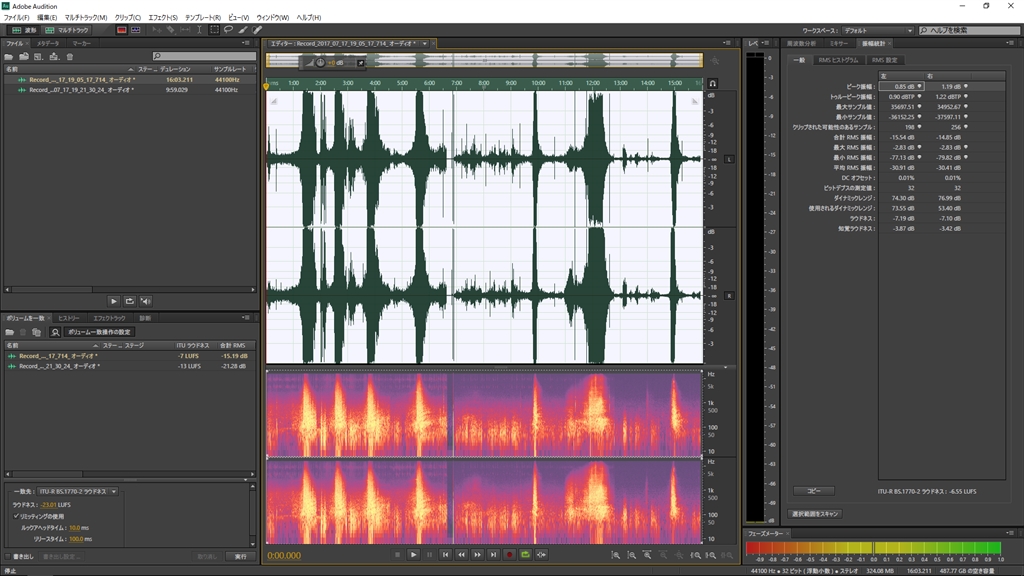Select the Lasso selection tool
The height and width of the screenshot is (576, 1024).
coord(229,30)
